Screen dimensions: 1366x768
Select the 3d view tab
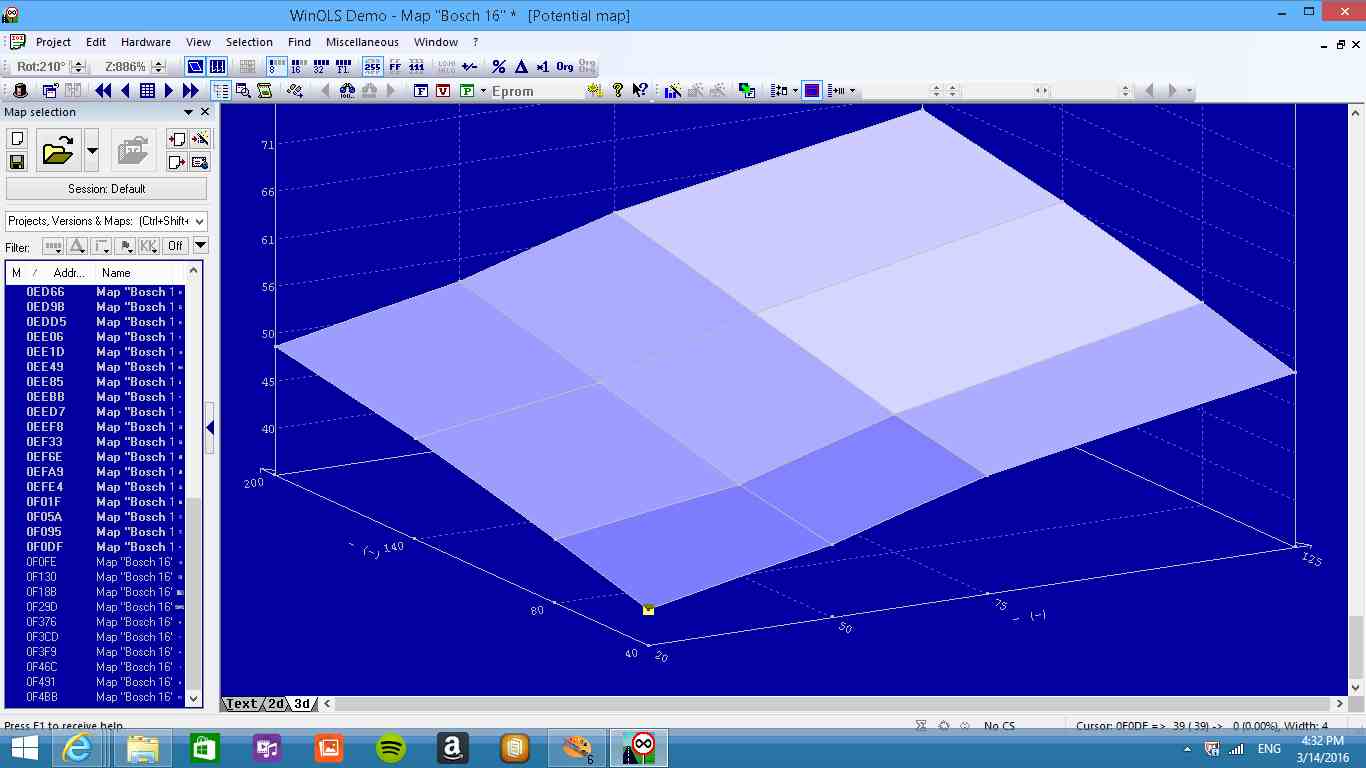302,704
